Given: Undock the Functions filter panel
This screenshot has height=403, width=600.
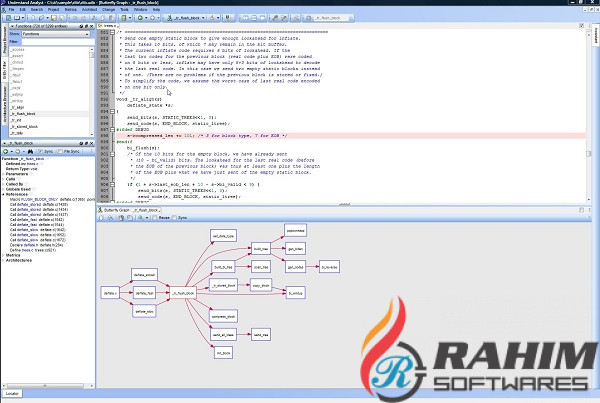Looking at the screenshot, I should pos(86,26).
